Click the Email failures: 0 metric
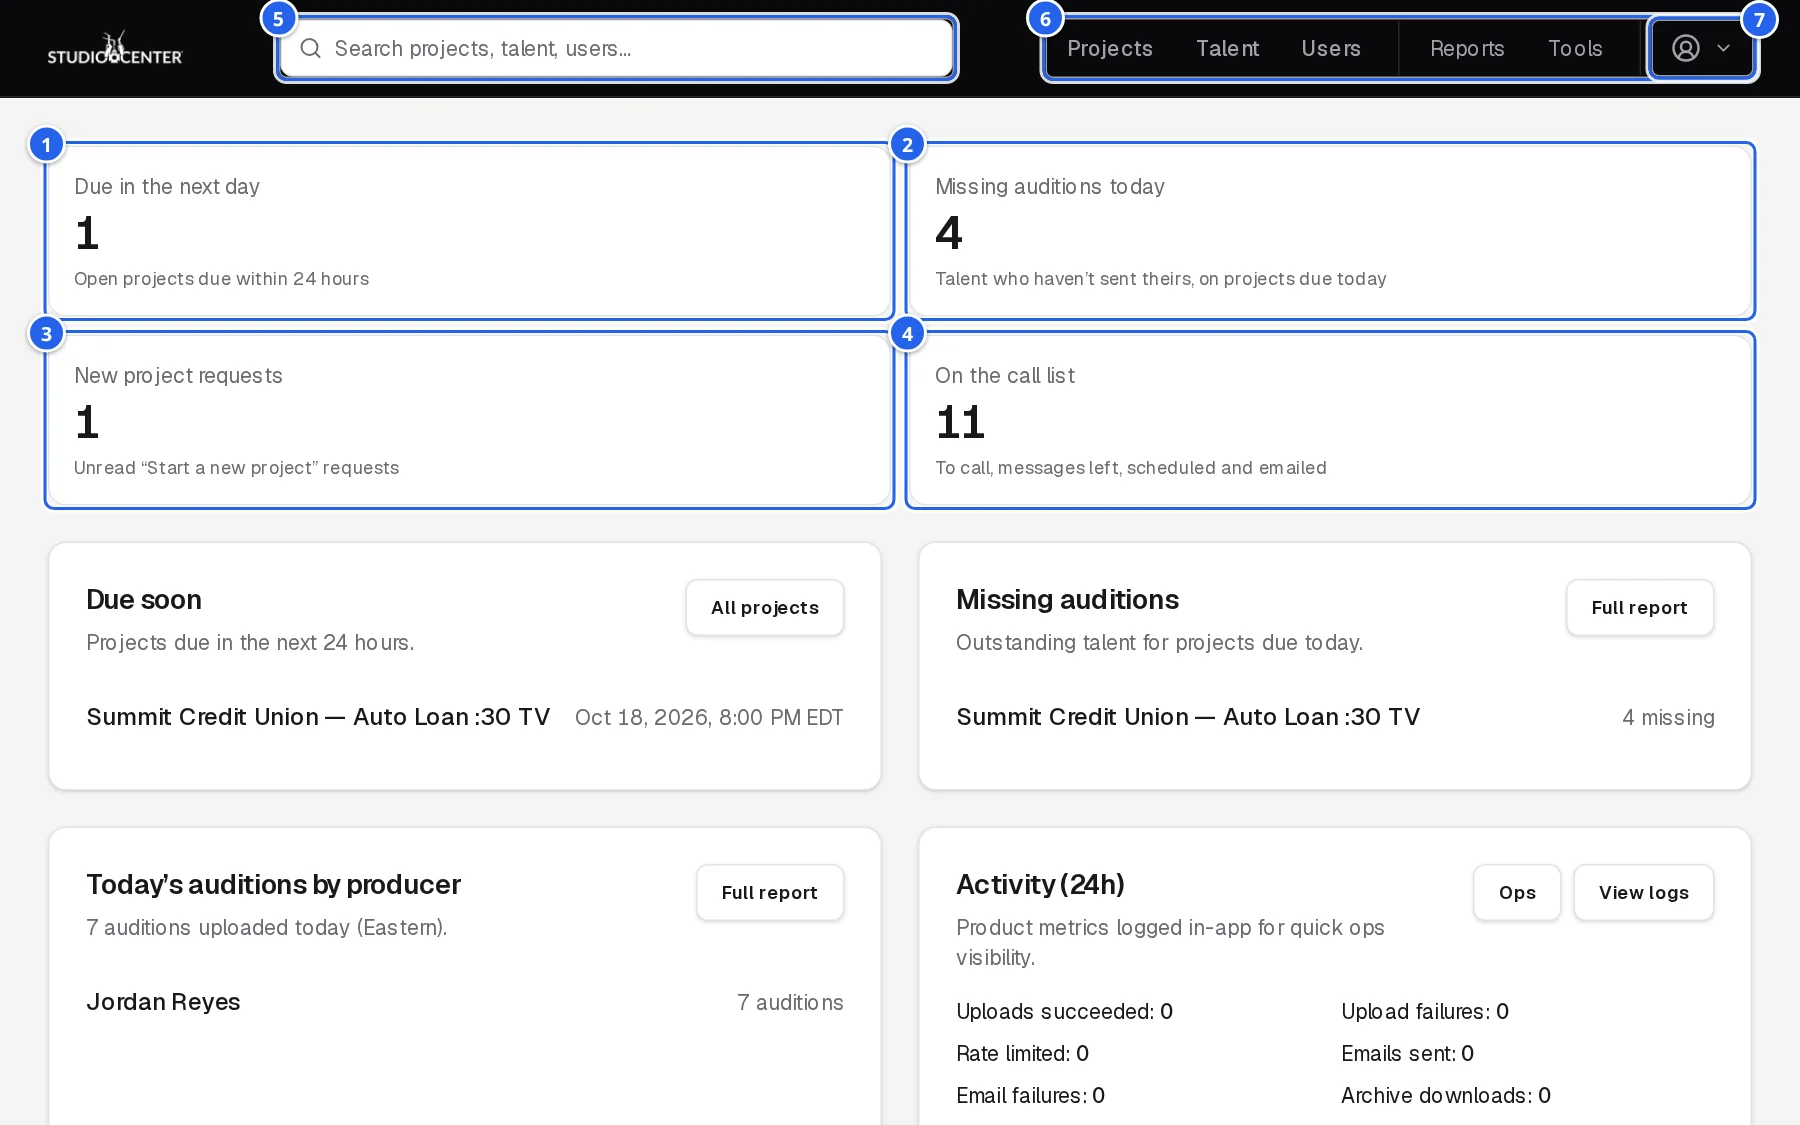Viewport: 1800px width, 1125px height. click(x=1030, y=1095)
